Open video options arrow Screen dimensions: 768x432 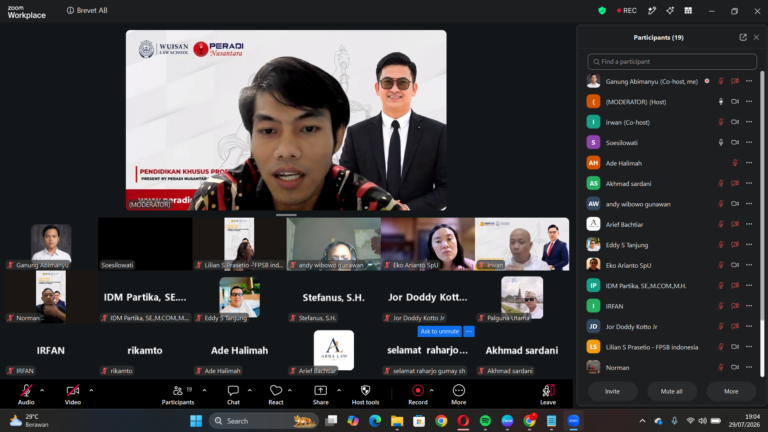click(x=91, y=390)
